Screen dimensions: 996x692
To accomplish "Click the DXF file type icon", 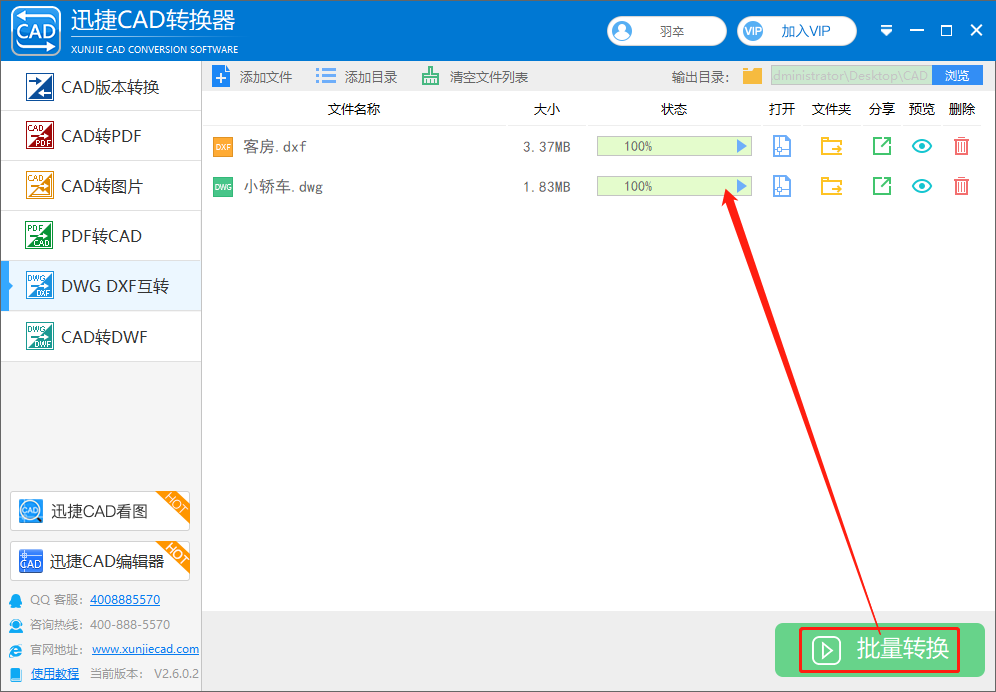I will pyautogui.click(x=223, y=147).
